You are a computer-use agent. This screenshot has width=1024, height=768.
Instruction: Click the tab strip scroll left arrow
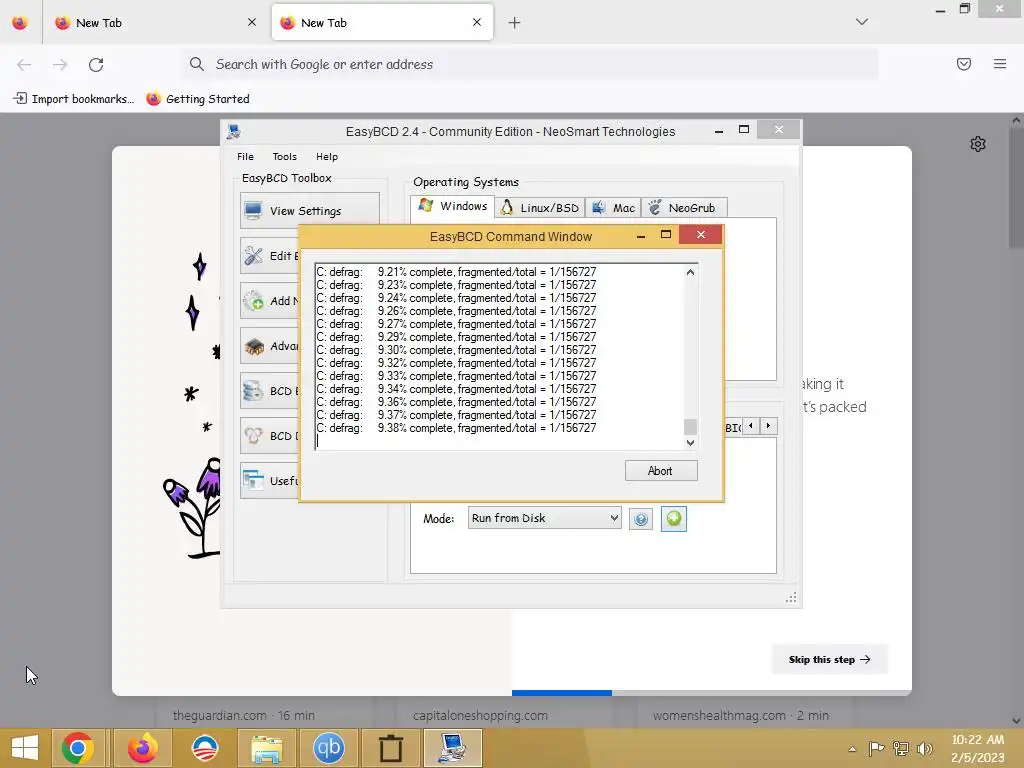pyautogui.click(x=750, y=426)
